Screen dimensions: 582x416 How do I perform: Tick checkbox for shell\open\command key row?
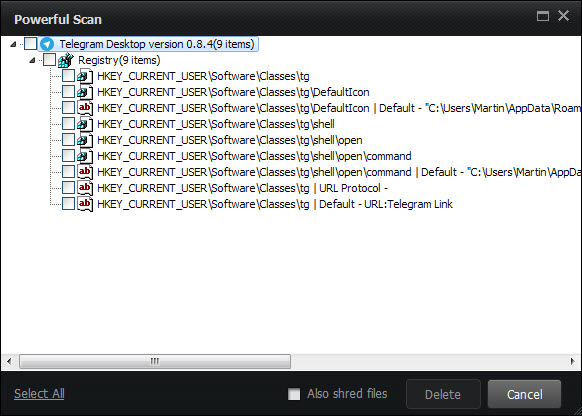[68, 156]
